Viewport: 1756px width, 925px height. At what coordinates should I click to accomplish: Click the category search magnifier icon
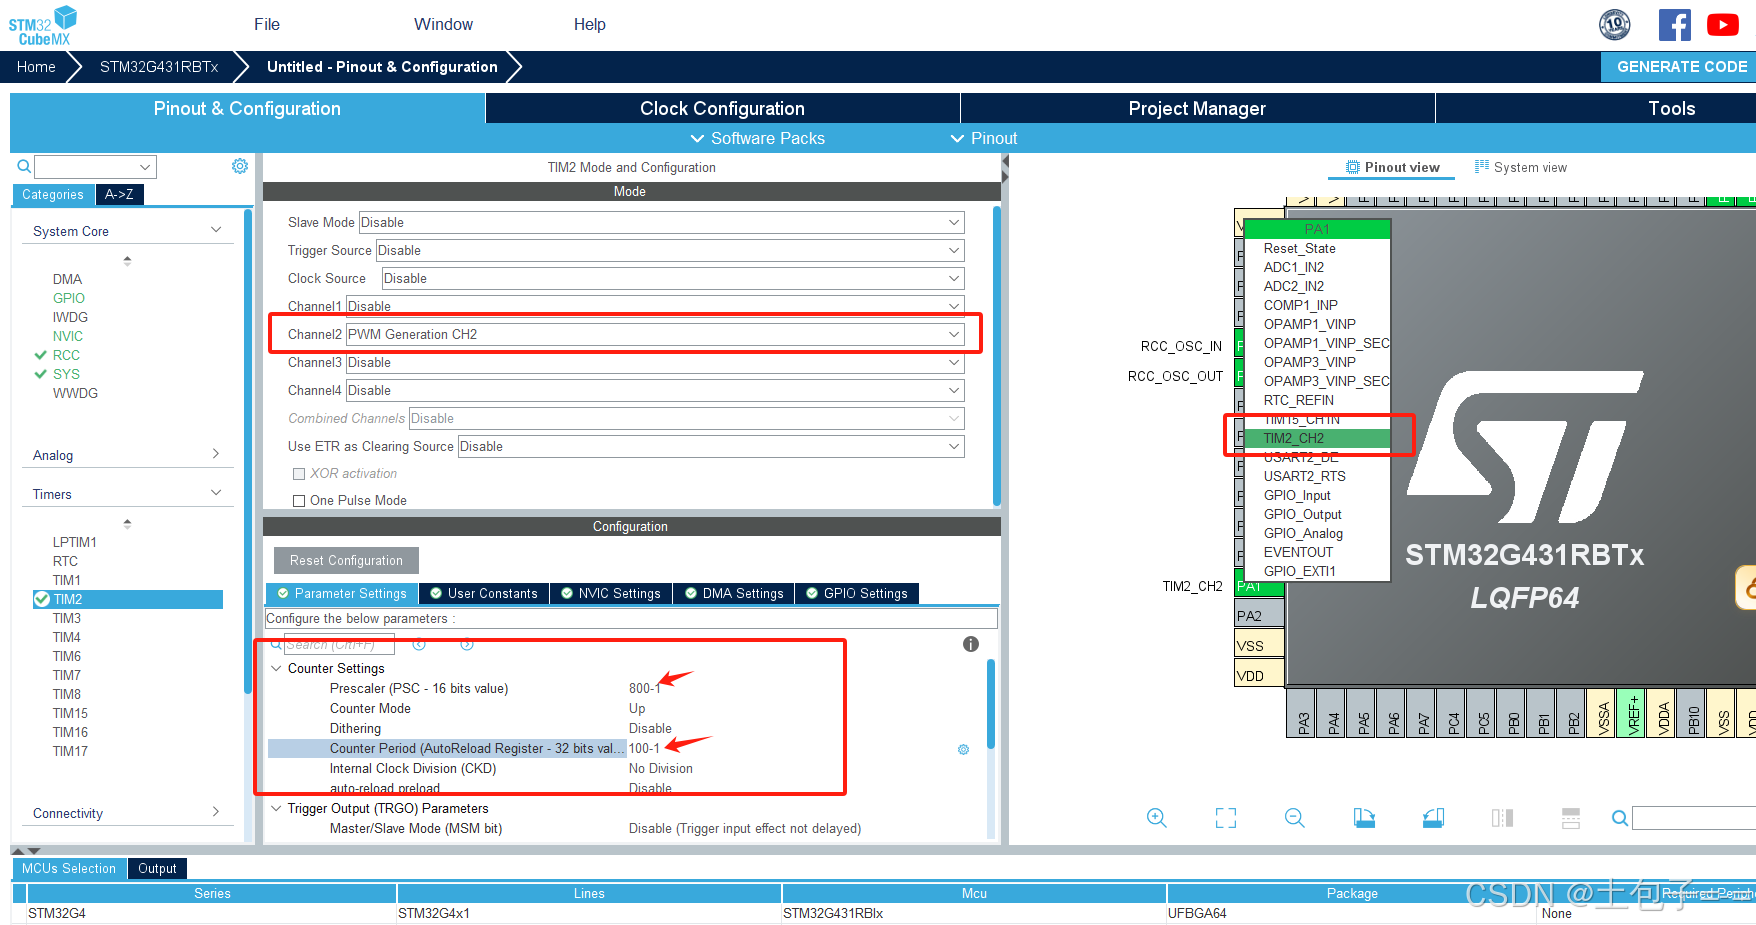pyautogui.click(x=24, y=166)
